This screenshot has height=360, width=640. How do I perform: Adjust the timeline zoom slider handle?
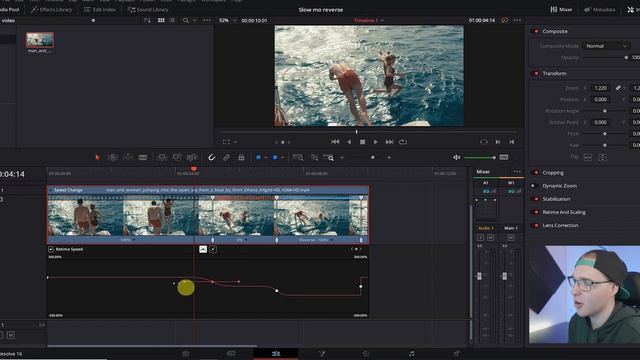[373, 158]
